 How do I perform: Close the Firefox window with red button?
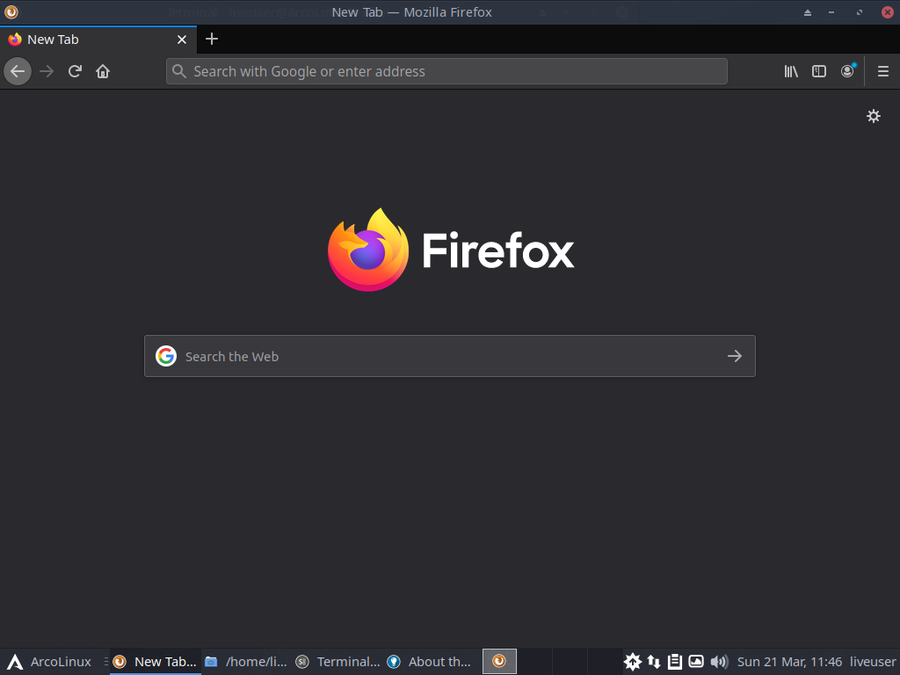[887, 12]
